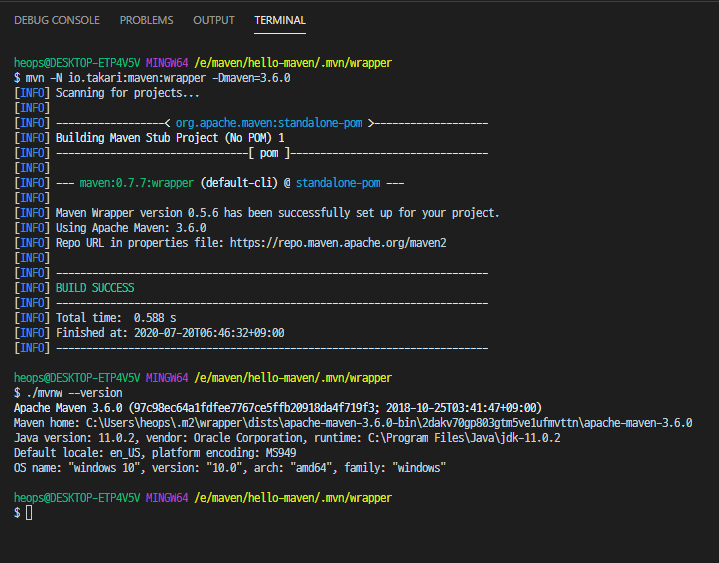This screenshot has width=719, height=563.
Task: Click the '[ pom ]' separator label
Action: (x=269, y=153)
